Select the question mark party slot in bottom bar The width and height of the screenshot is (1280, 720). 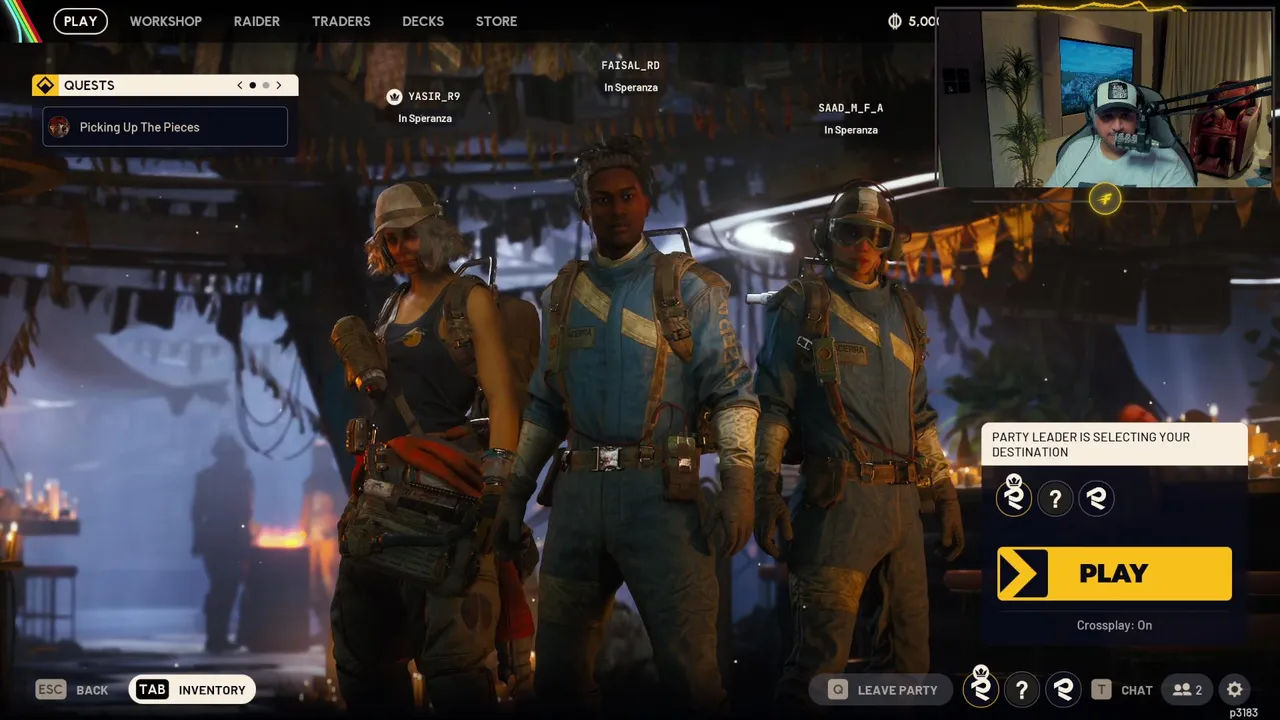[x=1021, y=689]
